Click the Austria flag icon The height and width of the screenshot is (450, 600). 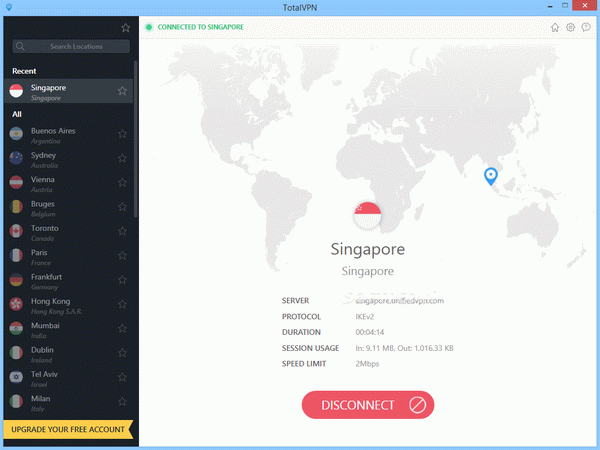pyautogui.click(x=16, y=183)
